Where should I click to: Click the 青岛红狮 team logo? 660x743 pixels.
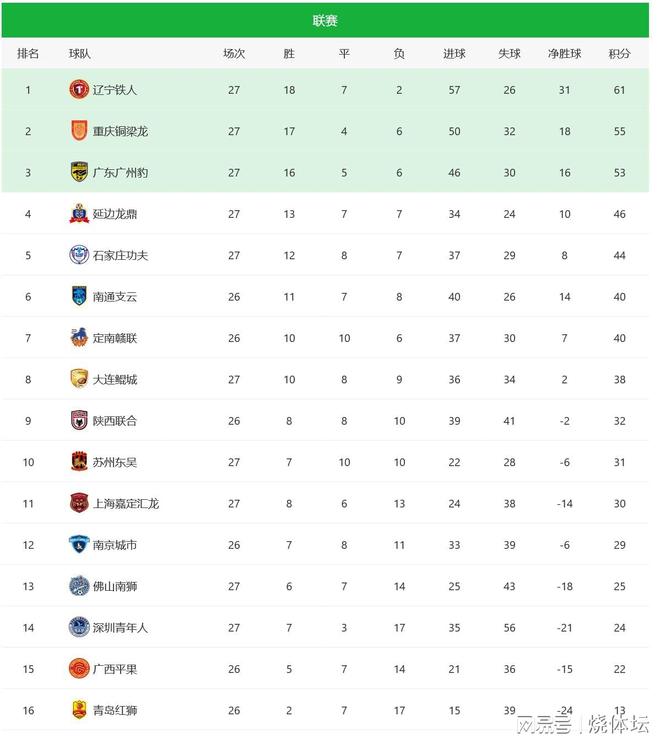point(78,710)
